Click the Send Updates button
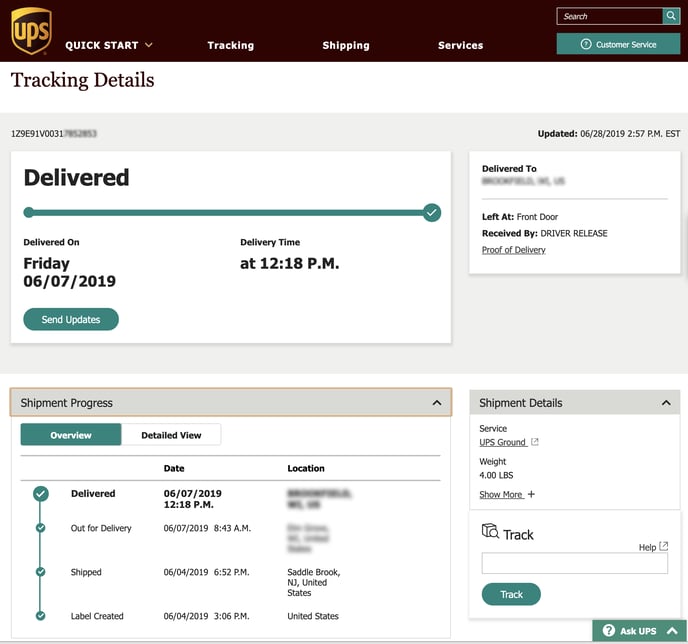Image resolution: width=688 pixels, height=644 pixels. [x=71, y=319]
